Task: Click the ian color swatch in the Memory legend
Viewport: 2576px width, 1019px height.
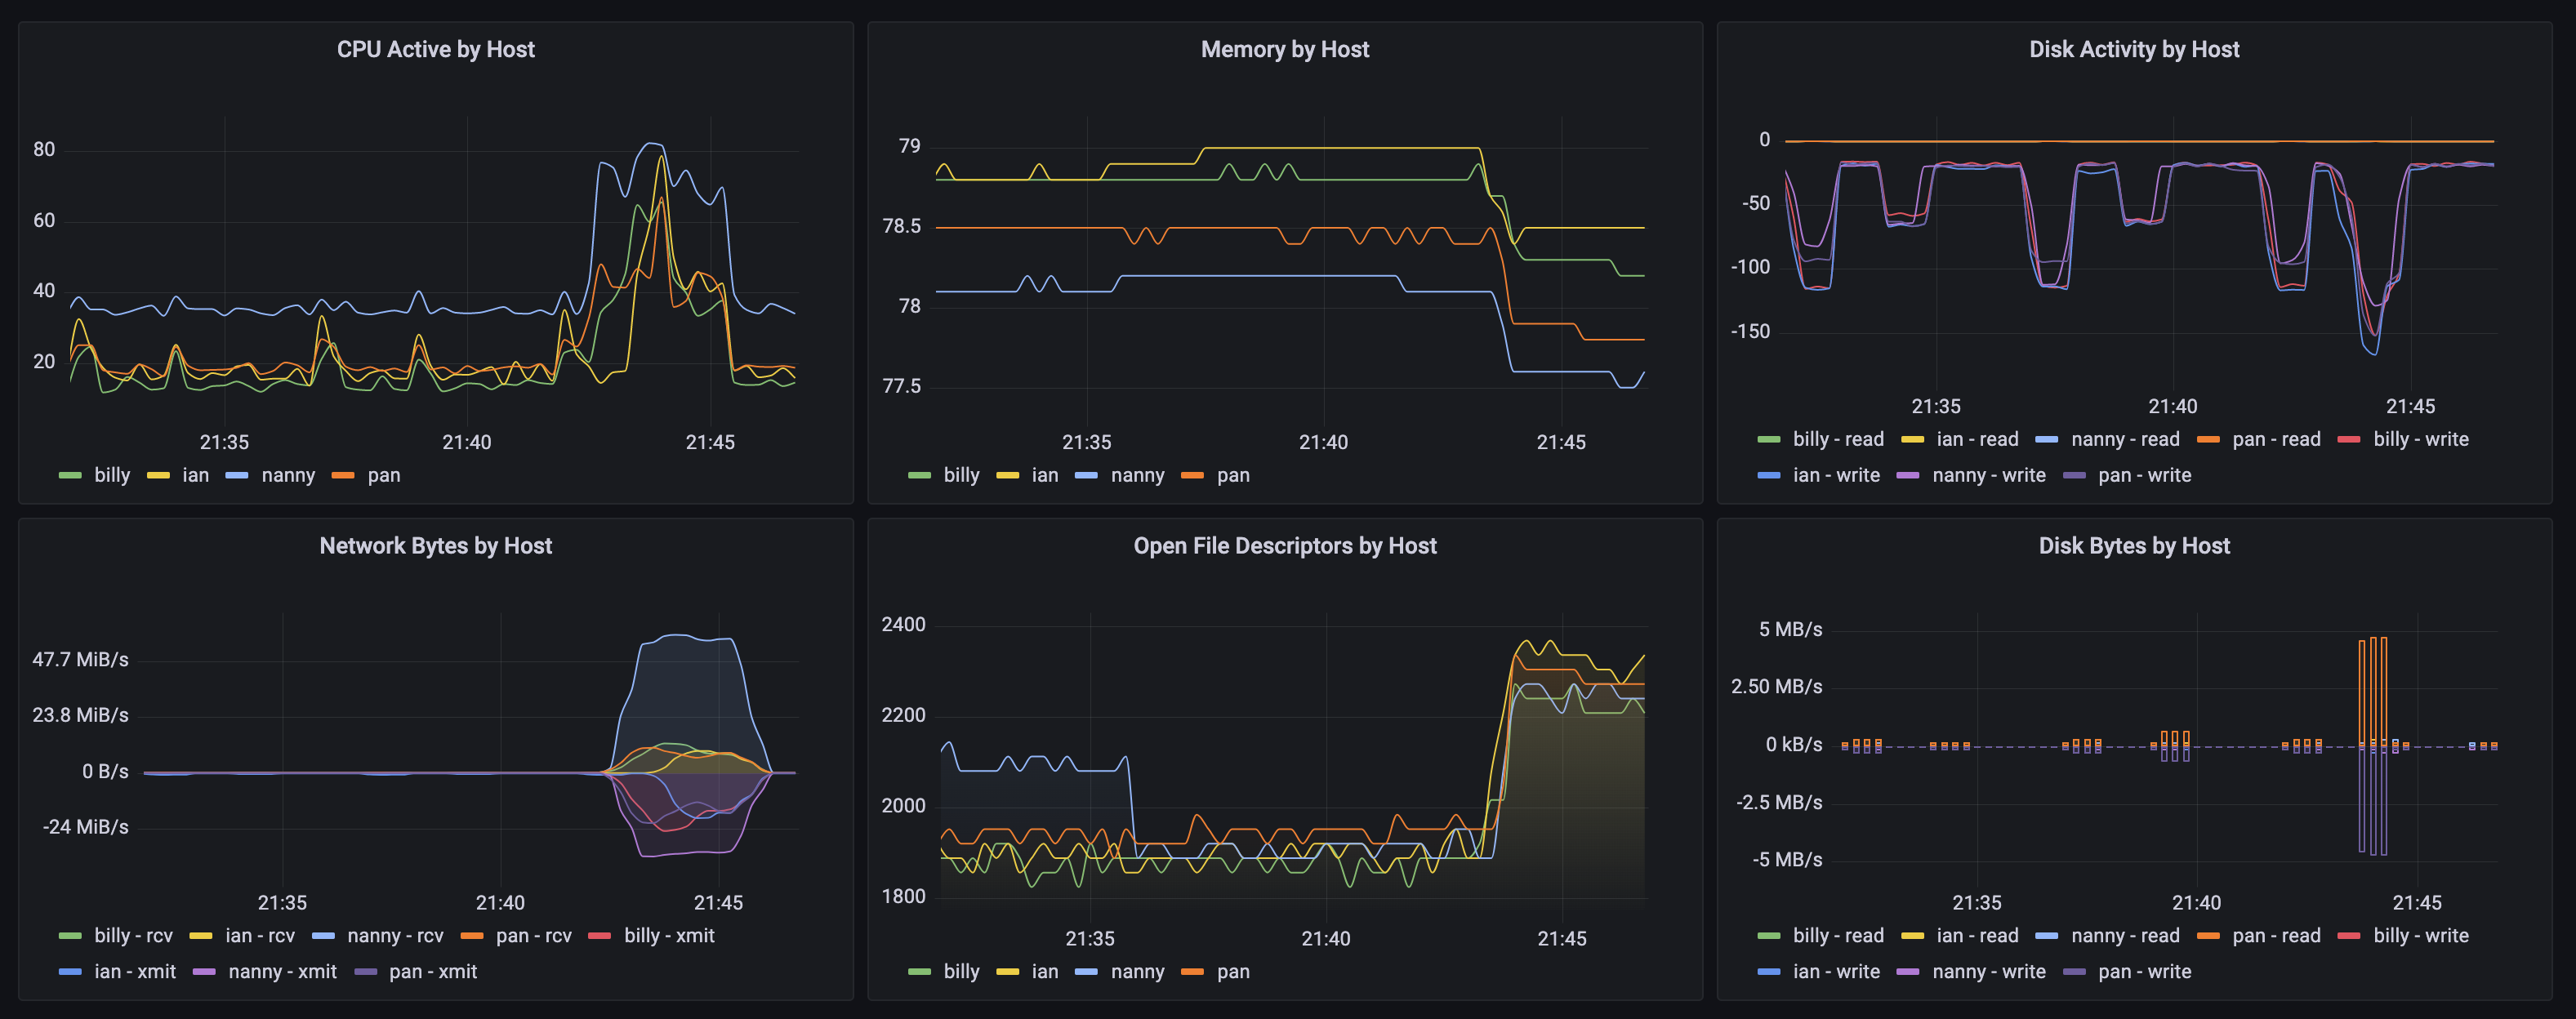Action: pyautogui.click(x=1007, y=476)
